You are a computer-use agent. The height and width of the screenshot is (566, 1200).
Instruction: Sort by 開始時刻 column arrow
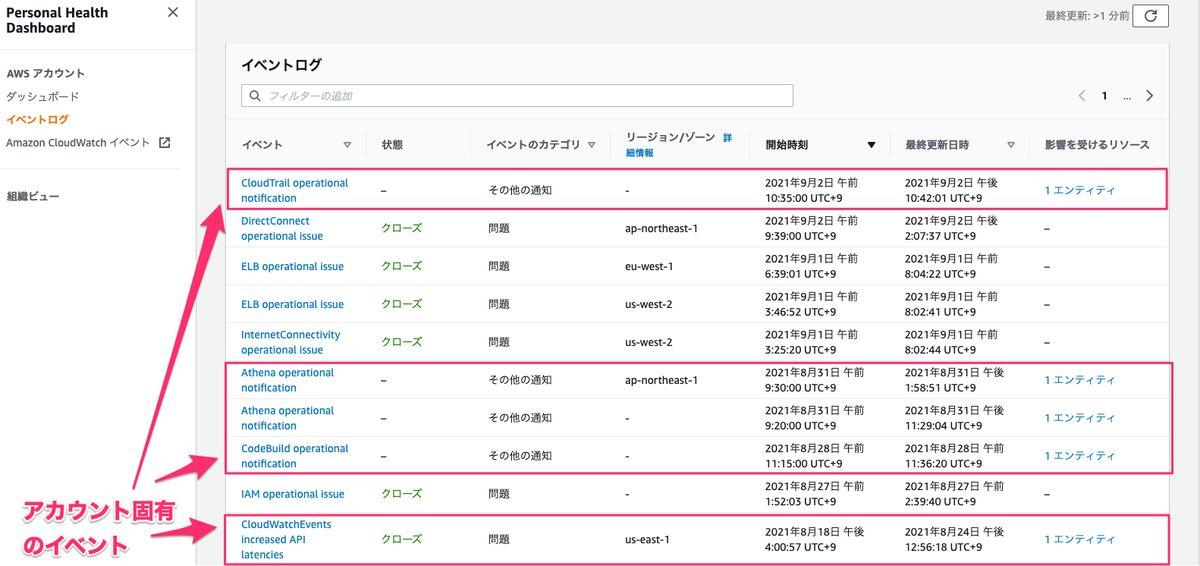871,145
